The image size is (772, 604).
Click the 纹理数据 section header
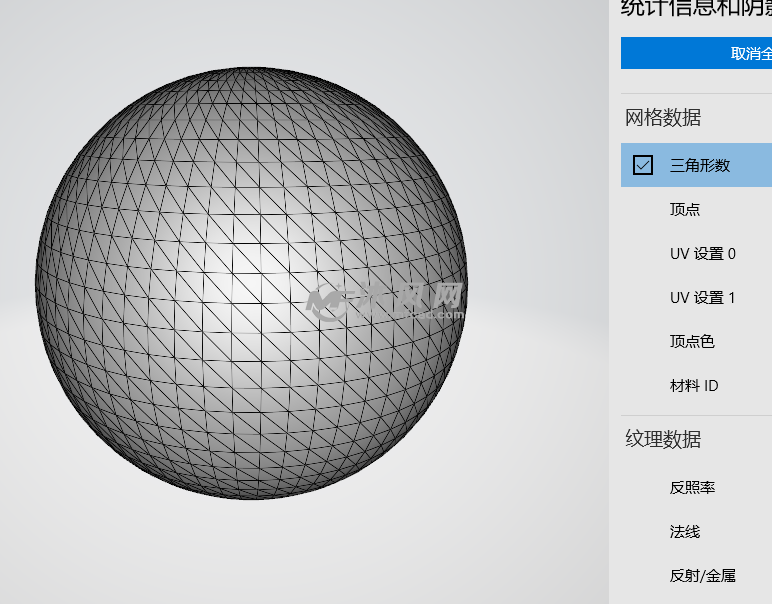663,439
